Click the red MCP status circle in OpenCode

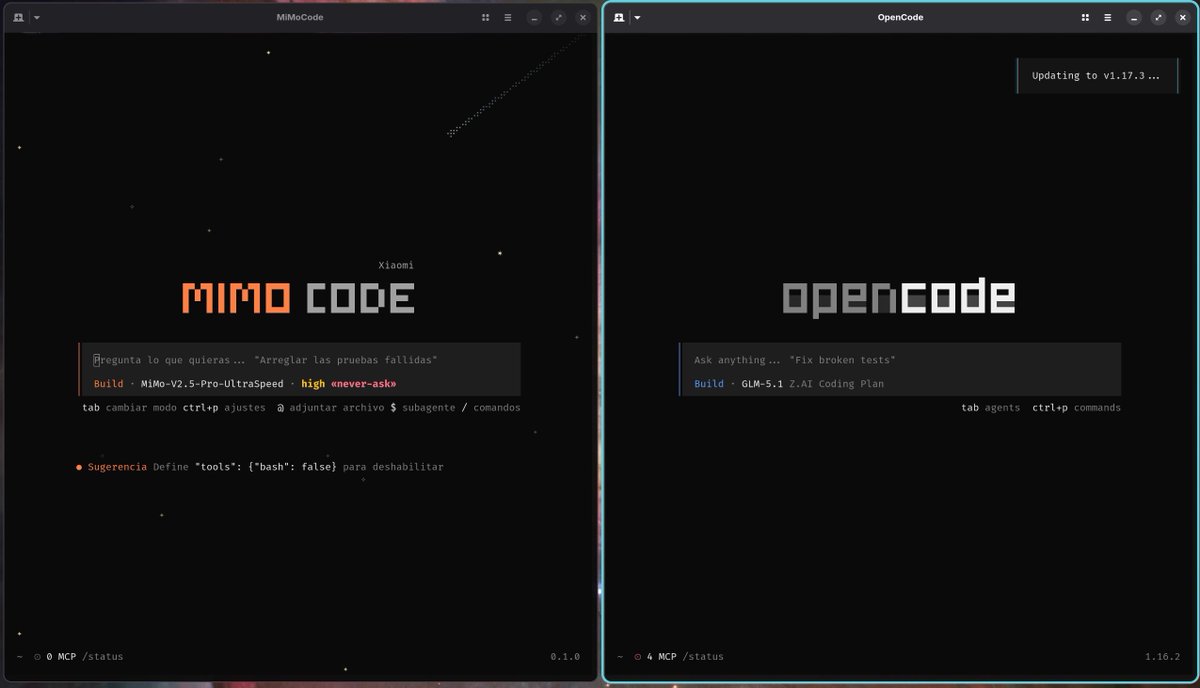pos(637,657)
